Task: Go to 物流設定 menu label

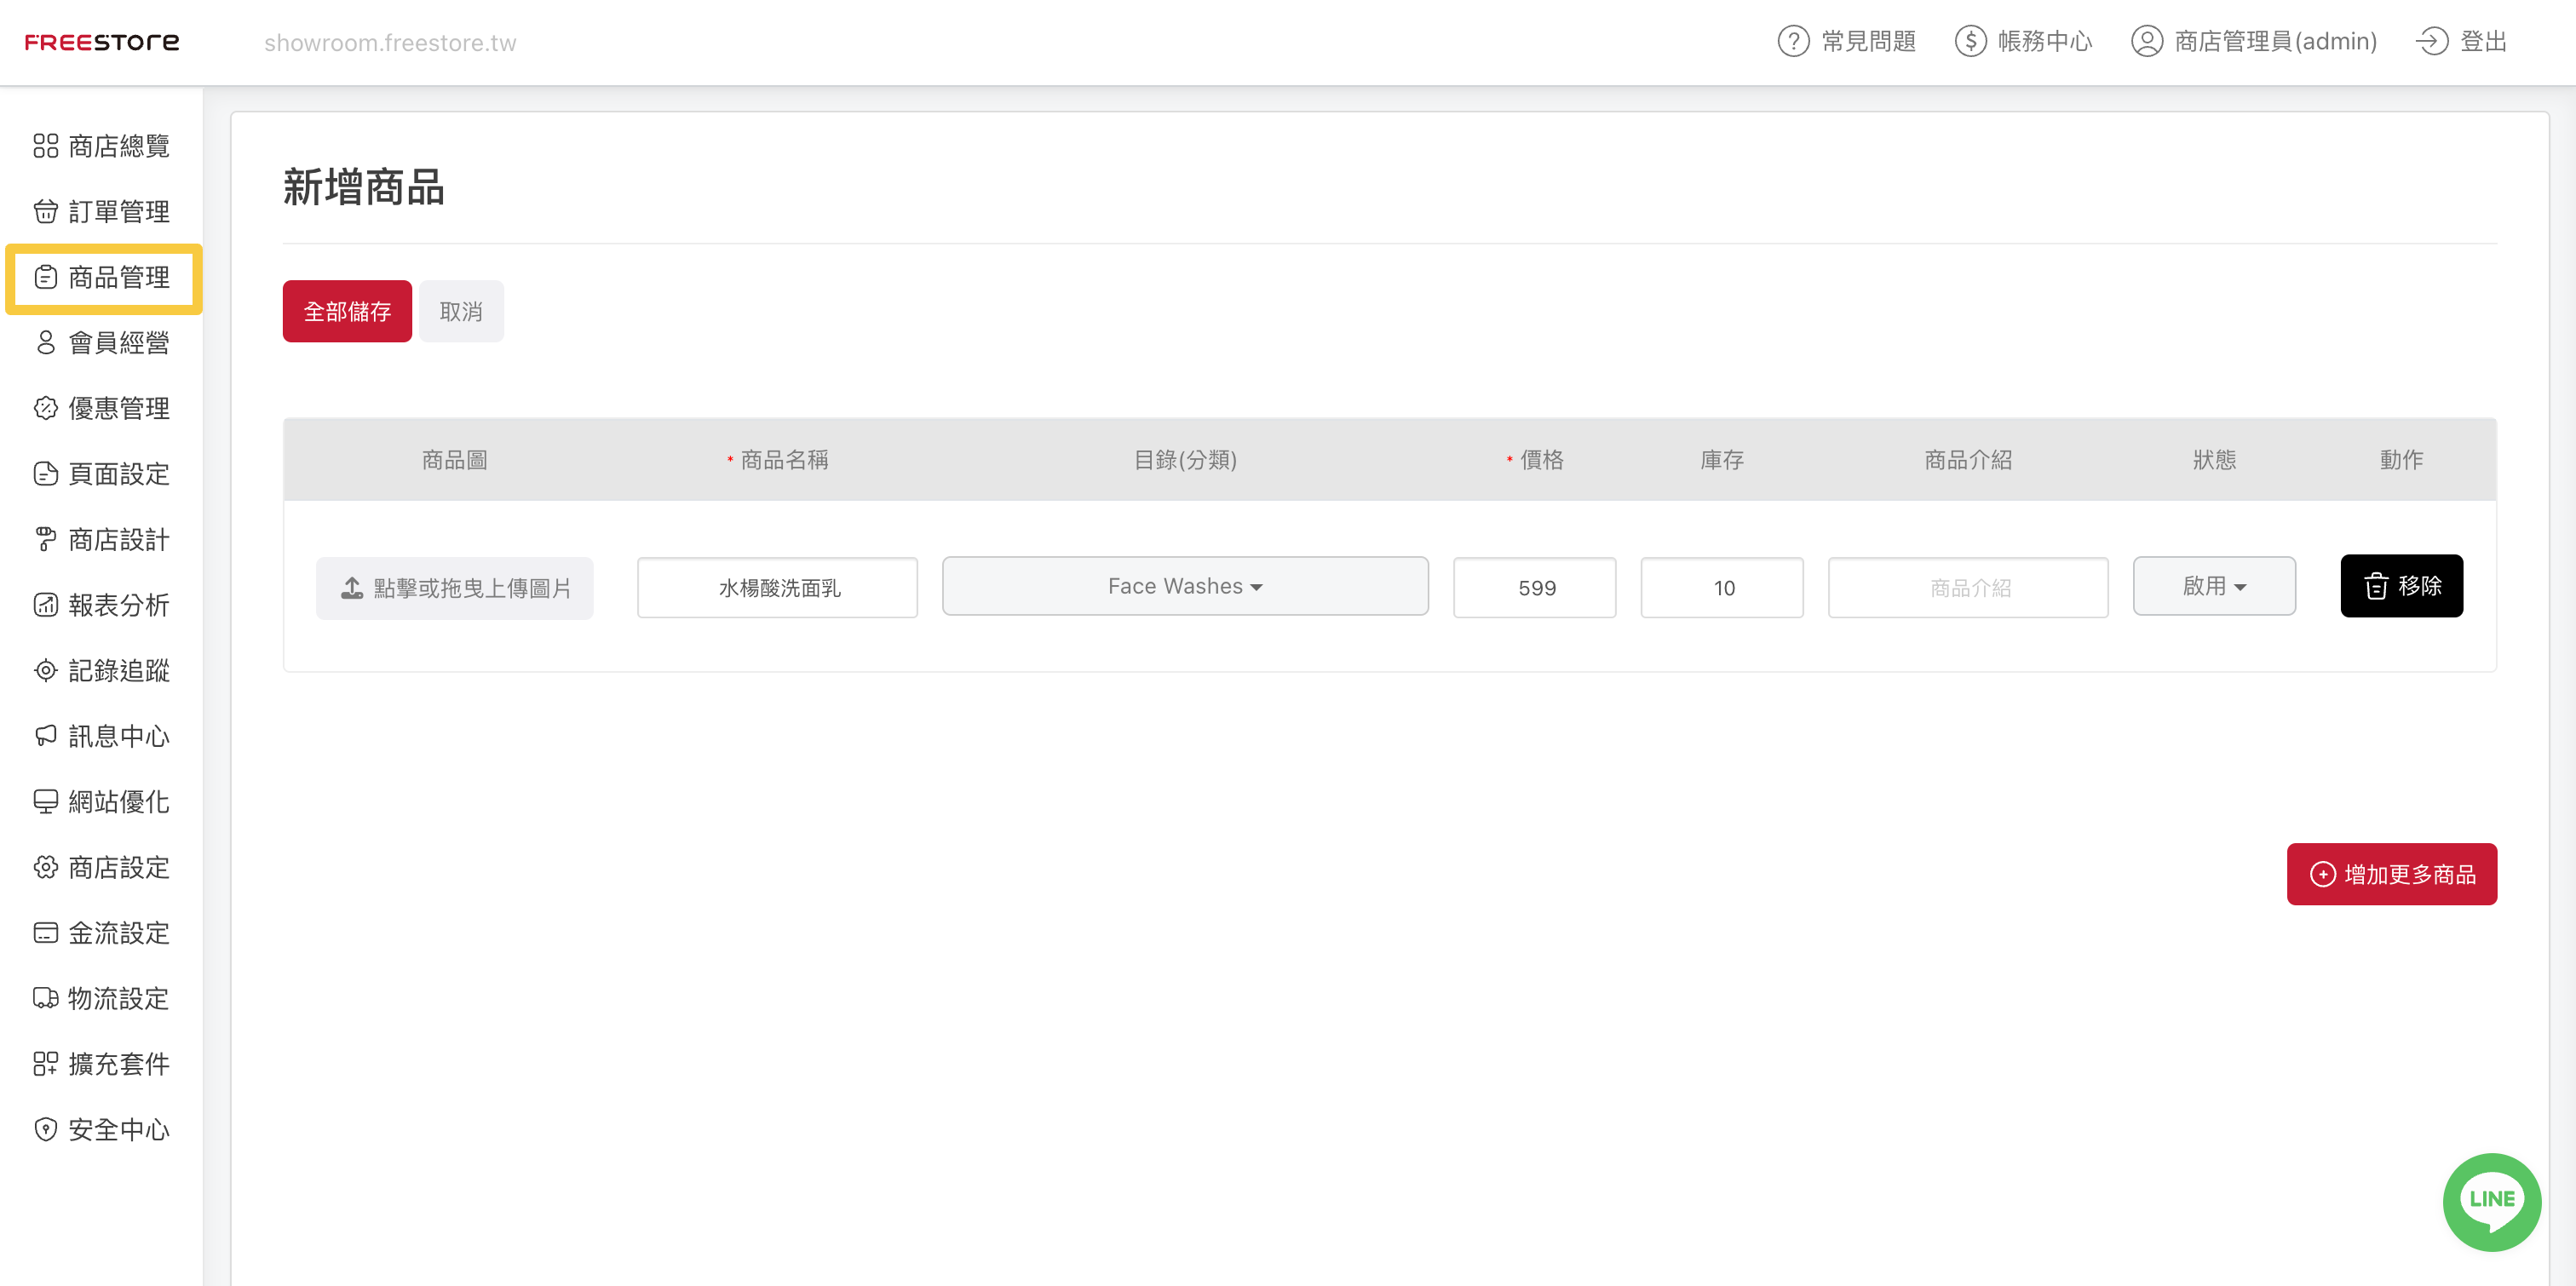Action: click(119, 998)
